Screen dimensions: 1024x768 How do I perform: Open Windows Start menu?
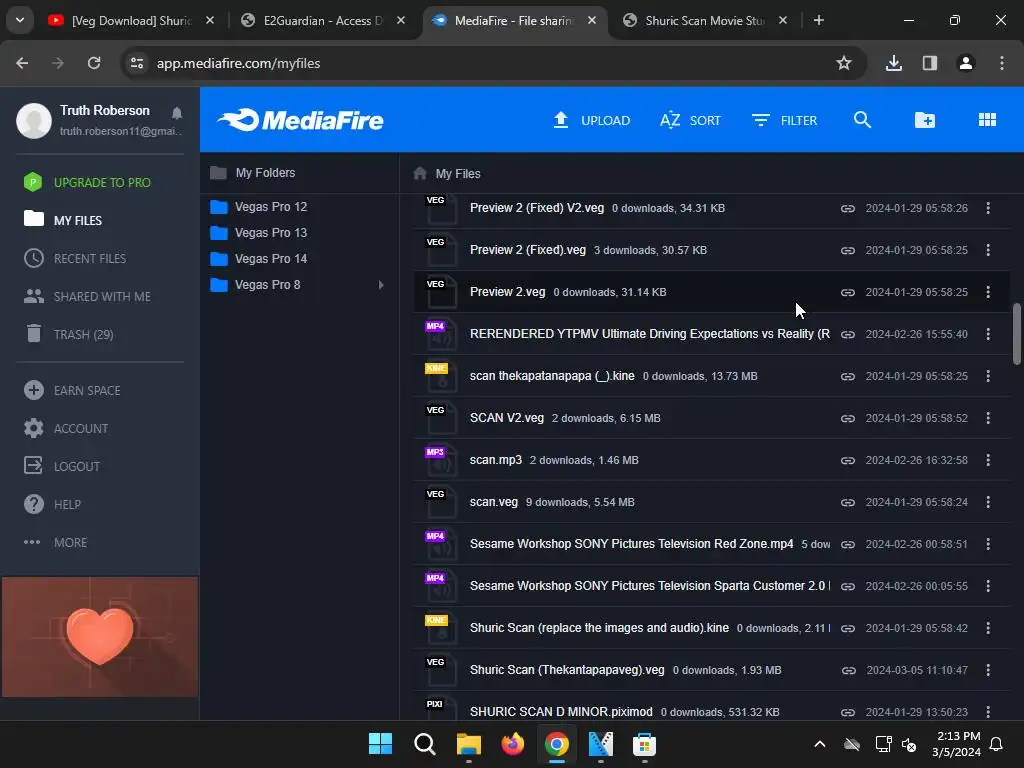(380, 743)
